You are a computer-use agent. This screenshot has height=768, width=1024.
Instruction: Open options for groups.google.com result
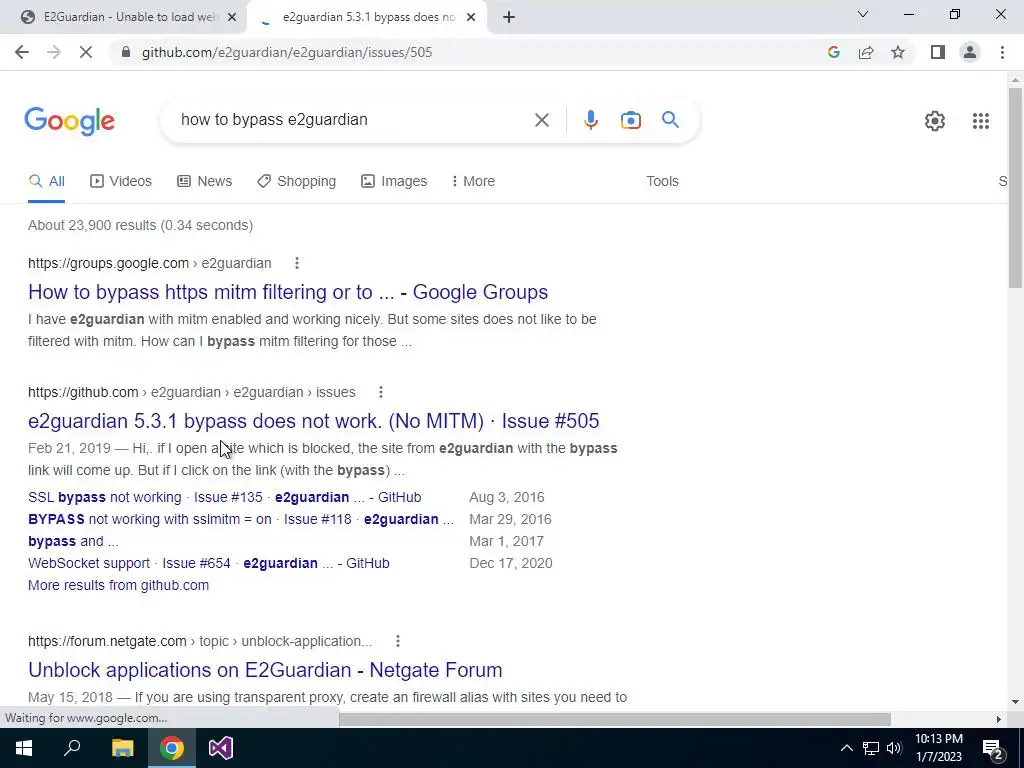(x=296, y=263)
